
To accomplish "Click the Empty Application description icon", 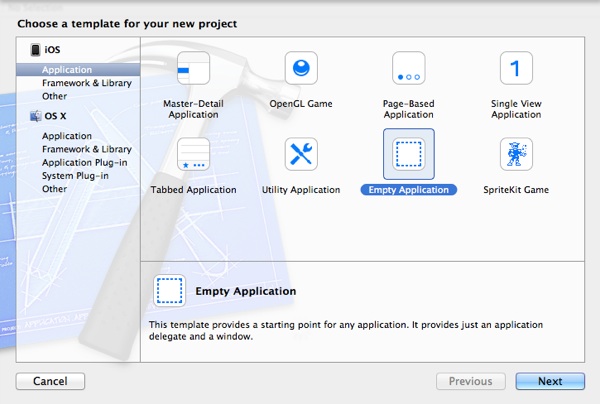I will [x=170, y=291].
